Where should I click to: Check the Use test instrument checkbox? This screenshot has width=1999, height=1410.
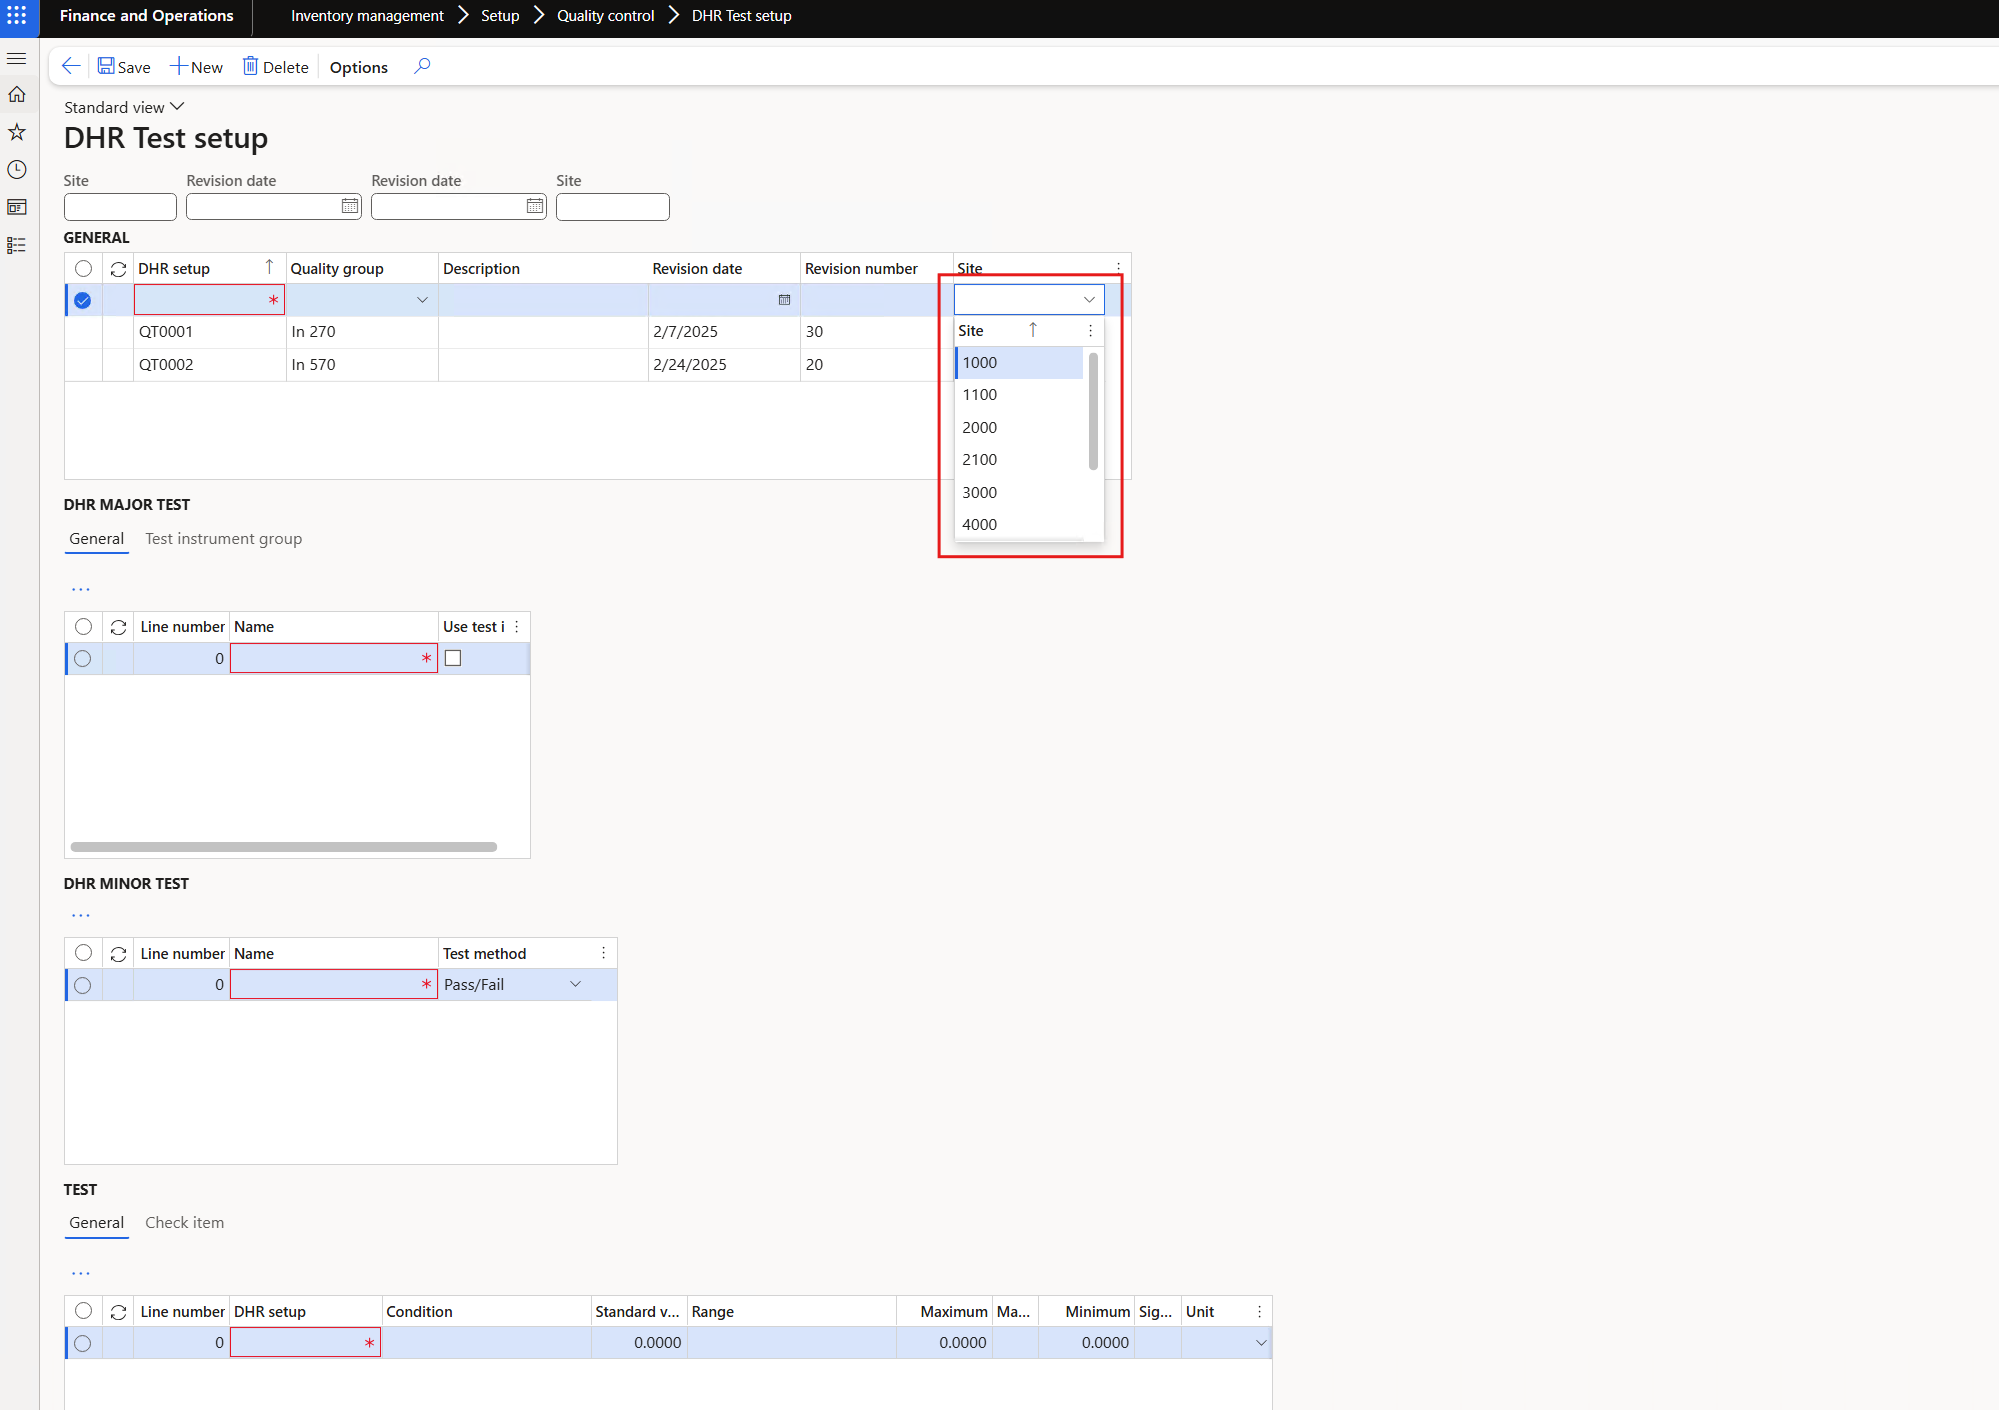(453, 658)
